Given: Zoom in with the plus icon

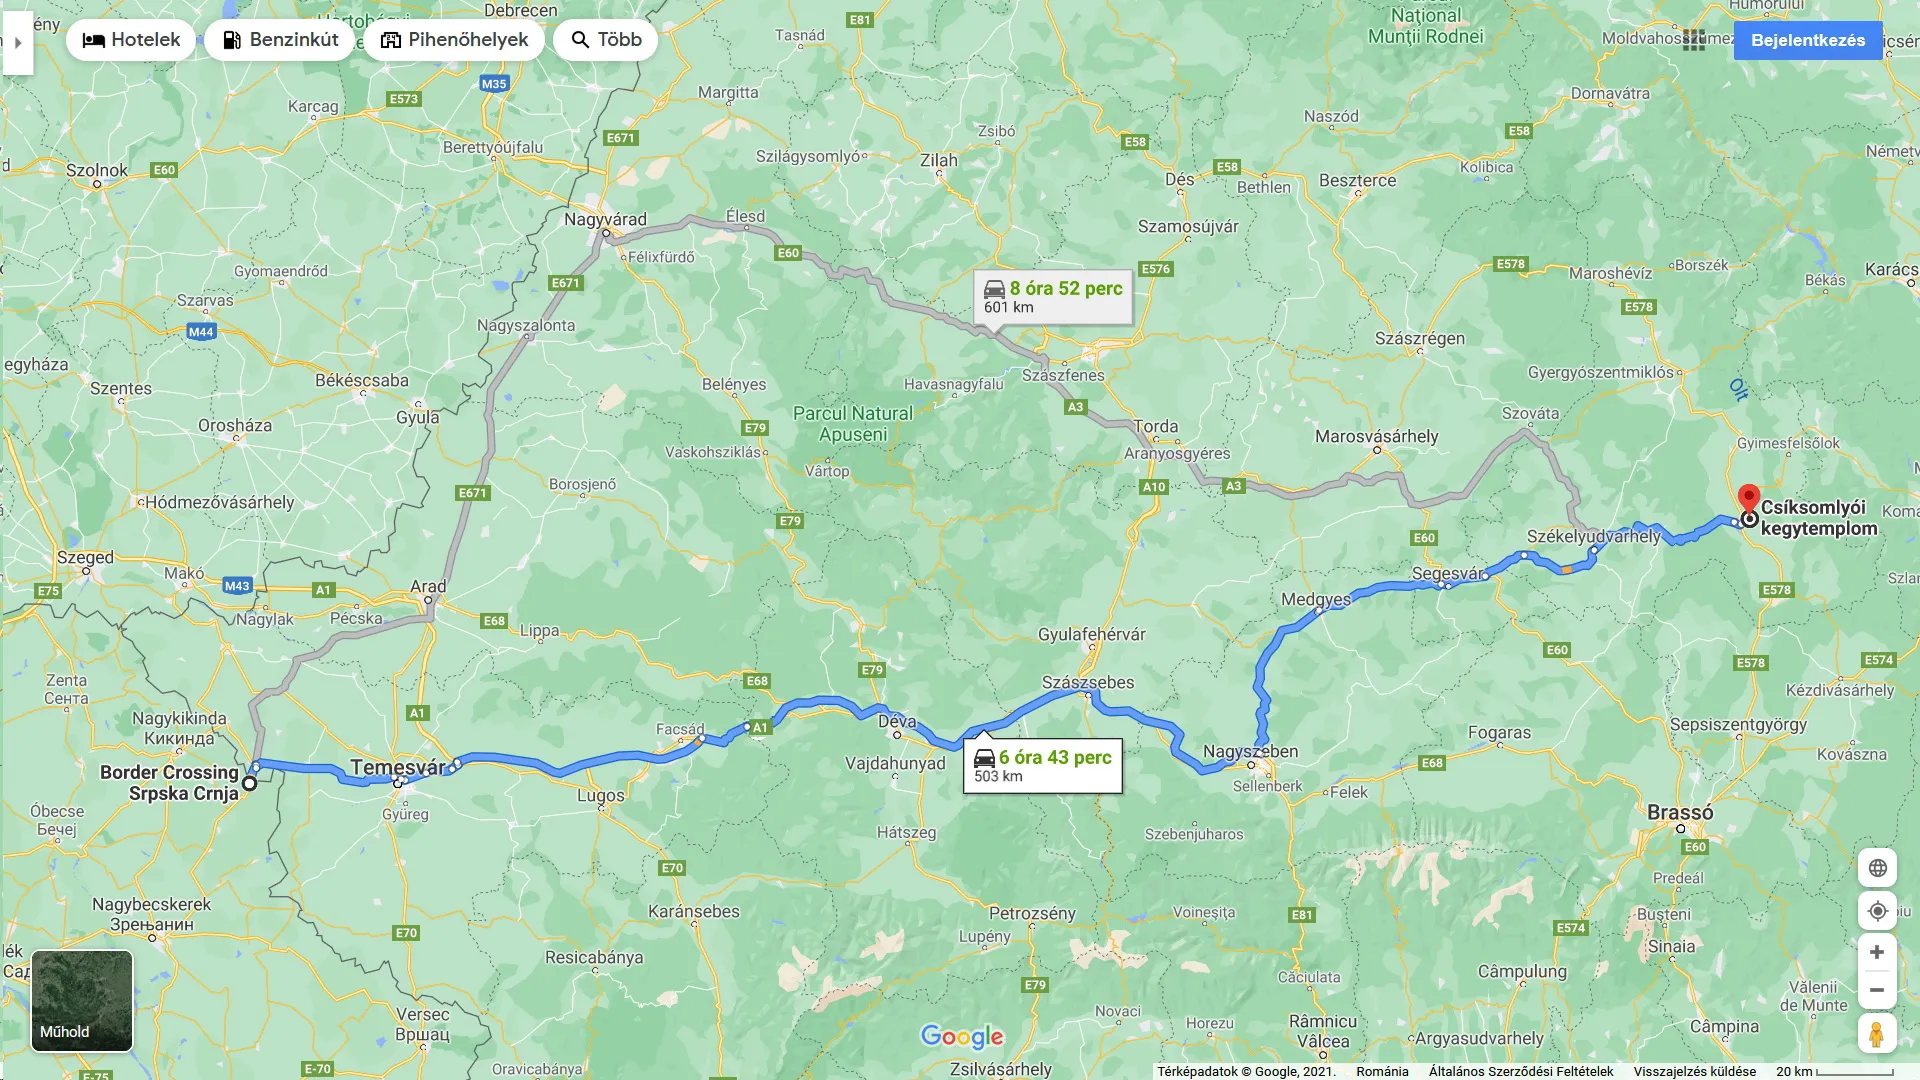Looking at the screenshot, I should coord(1877,952).
